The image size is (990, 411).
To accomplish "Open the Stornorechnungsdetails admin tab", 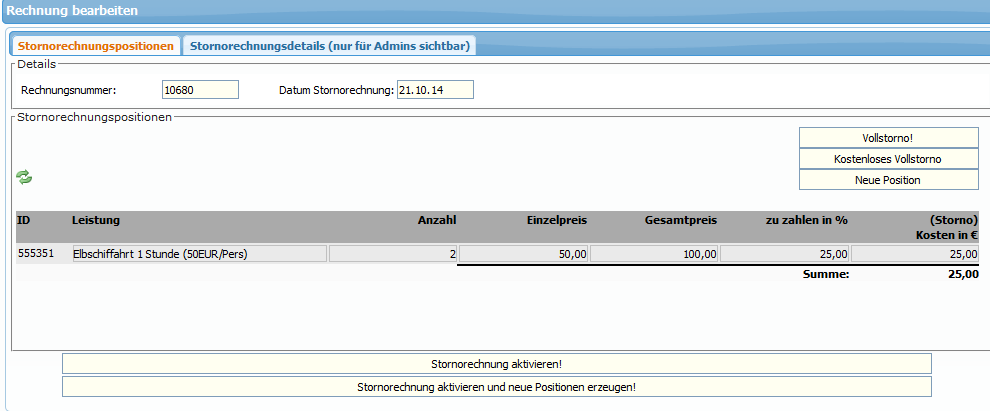I will 330,46.
